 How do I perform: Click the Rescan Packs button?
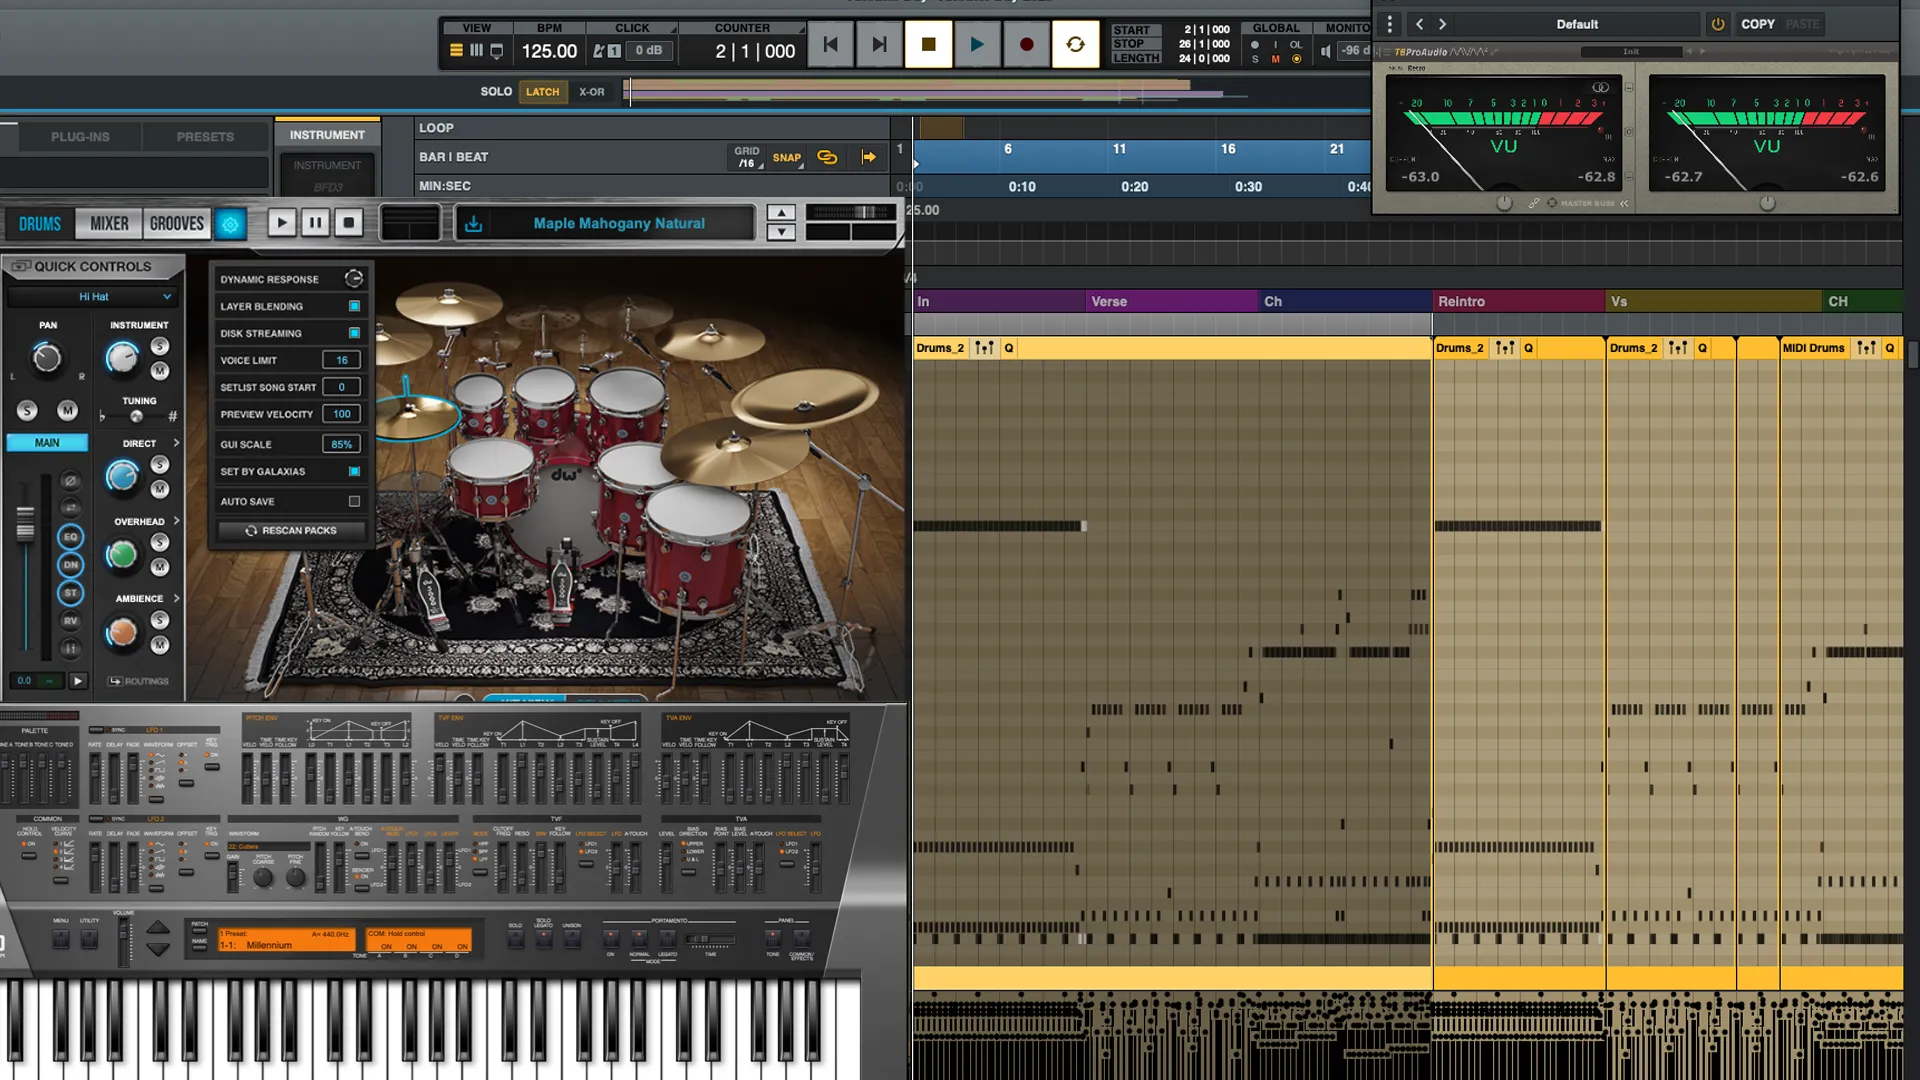289,530
